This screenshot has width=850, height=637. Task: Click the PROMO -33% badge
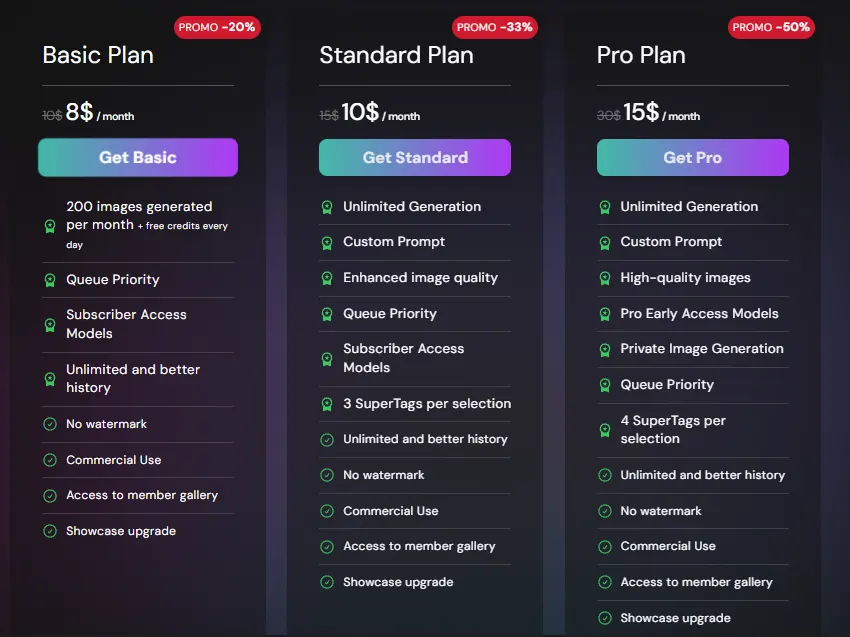[494, 27]
